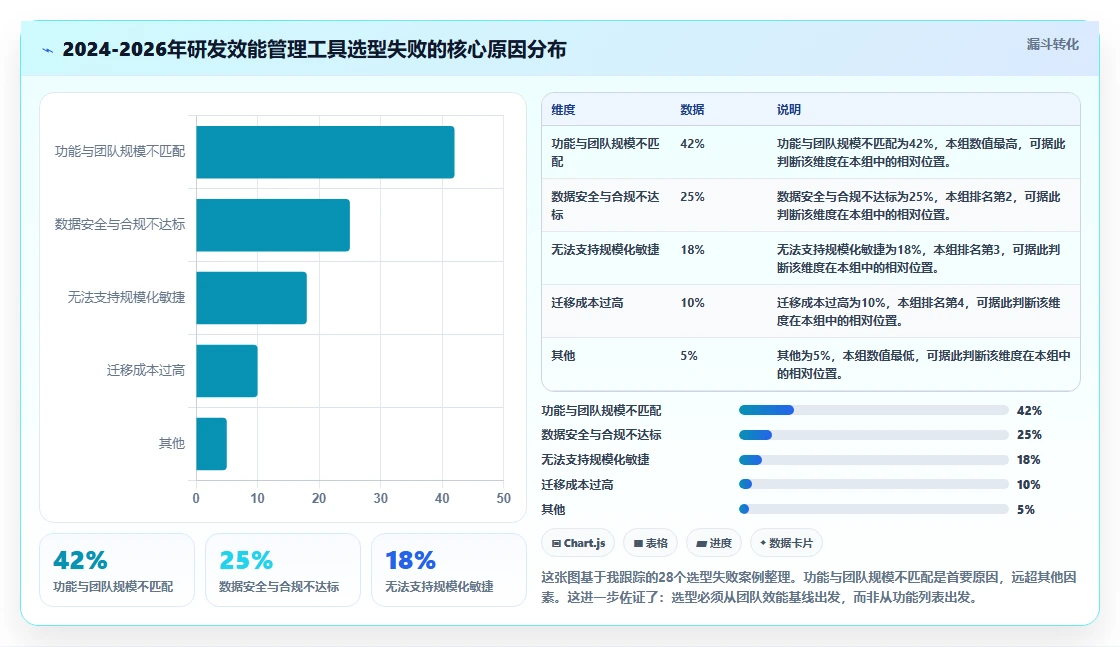Click the 42% value beside the progress bar

pos(1029,411)
